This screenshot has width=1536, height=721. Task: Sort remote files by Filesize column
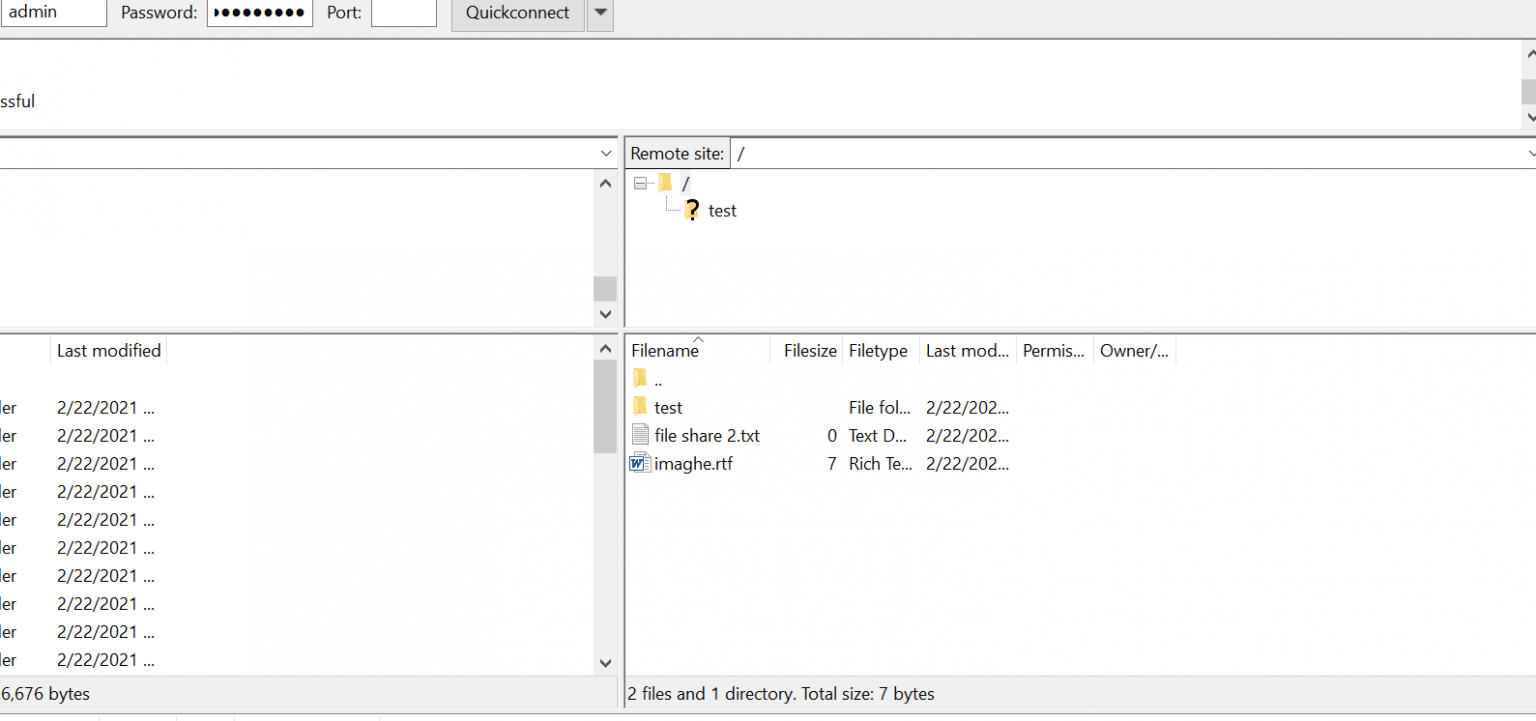click(810, 350)
